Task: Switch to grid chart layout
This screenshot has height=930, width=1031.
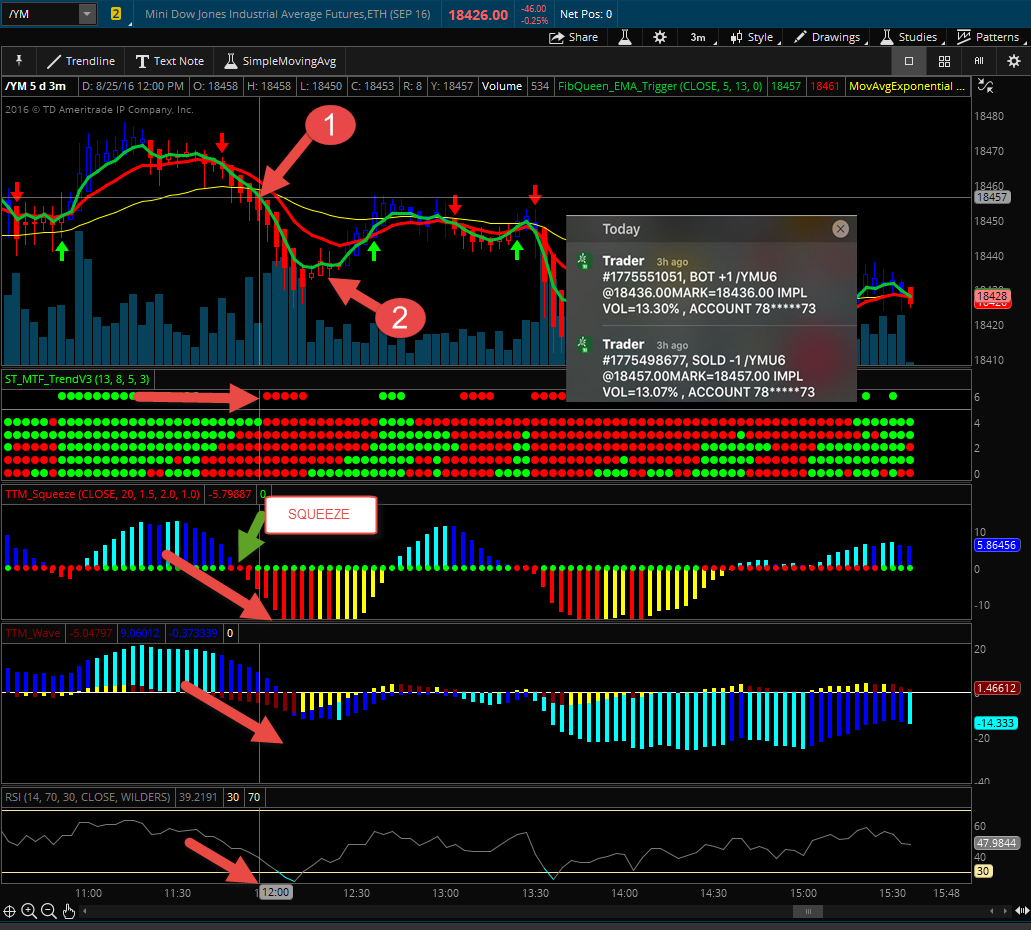Action: (x=944, y=61)
